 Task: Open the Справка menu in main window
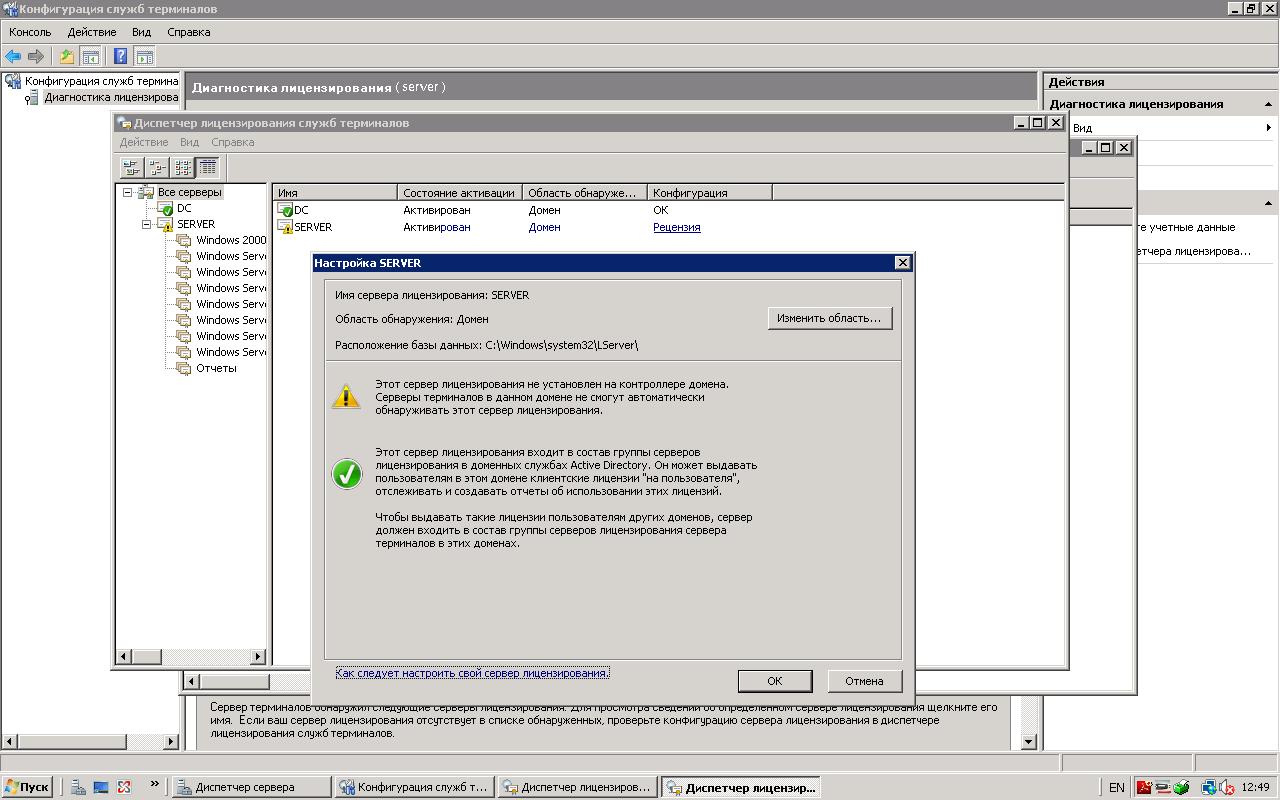coord(189,32)
